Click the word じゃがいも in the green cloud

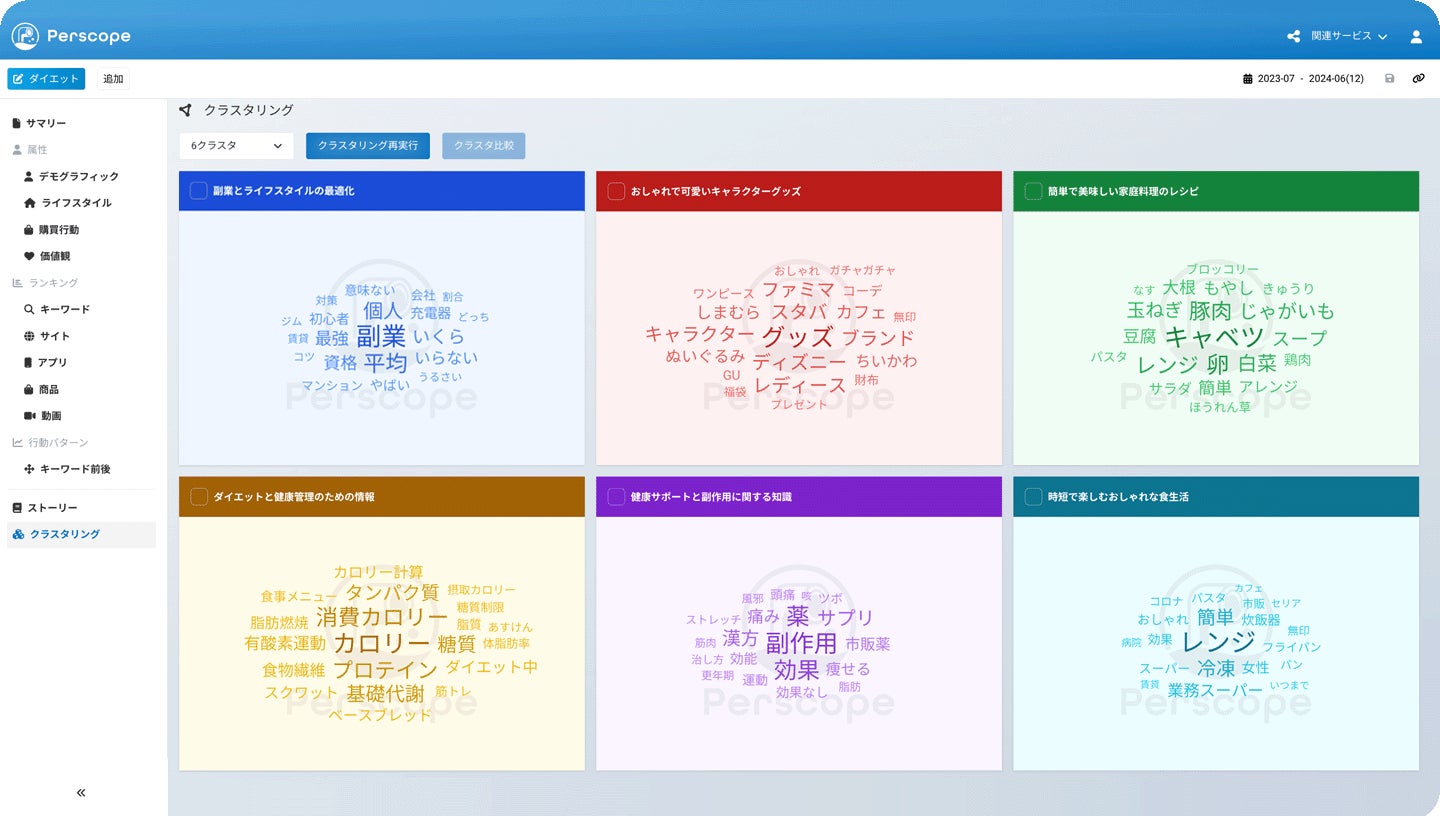pos(1287,311)
